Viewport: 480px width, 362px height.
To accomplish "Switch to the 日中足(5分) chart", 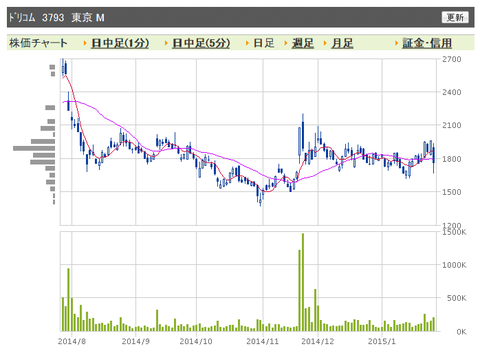I will click(x=201, y=43).
